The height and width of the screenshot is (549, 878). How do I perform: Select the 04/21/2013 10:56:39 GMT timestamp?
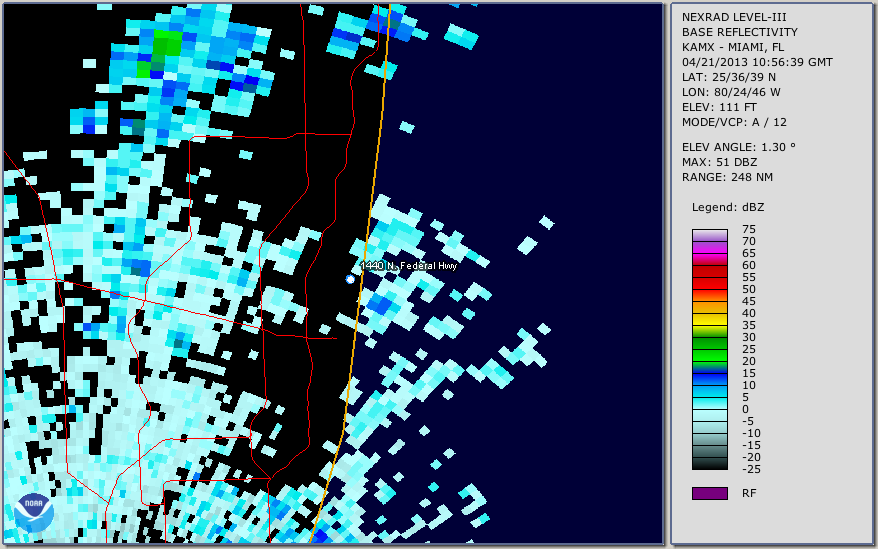pyautogui.click(x=757, y=62)
